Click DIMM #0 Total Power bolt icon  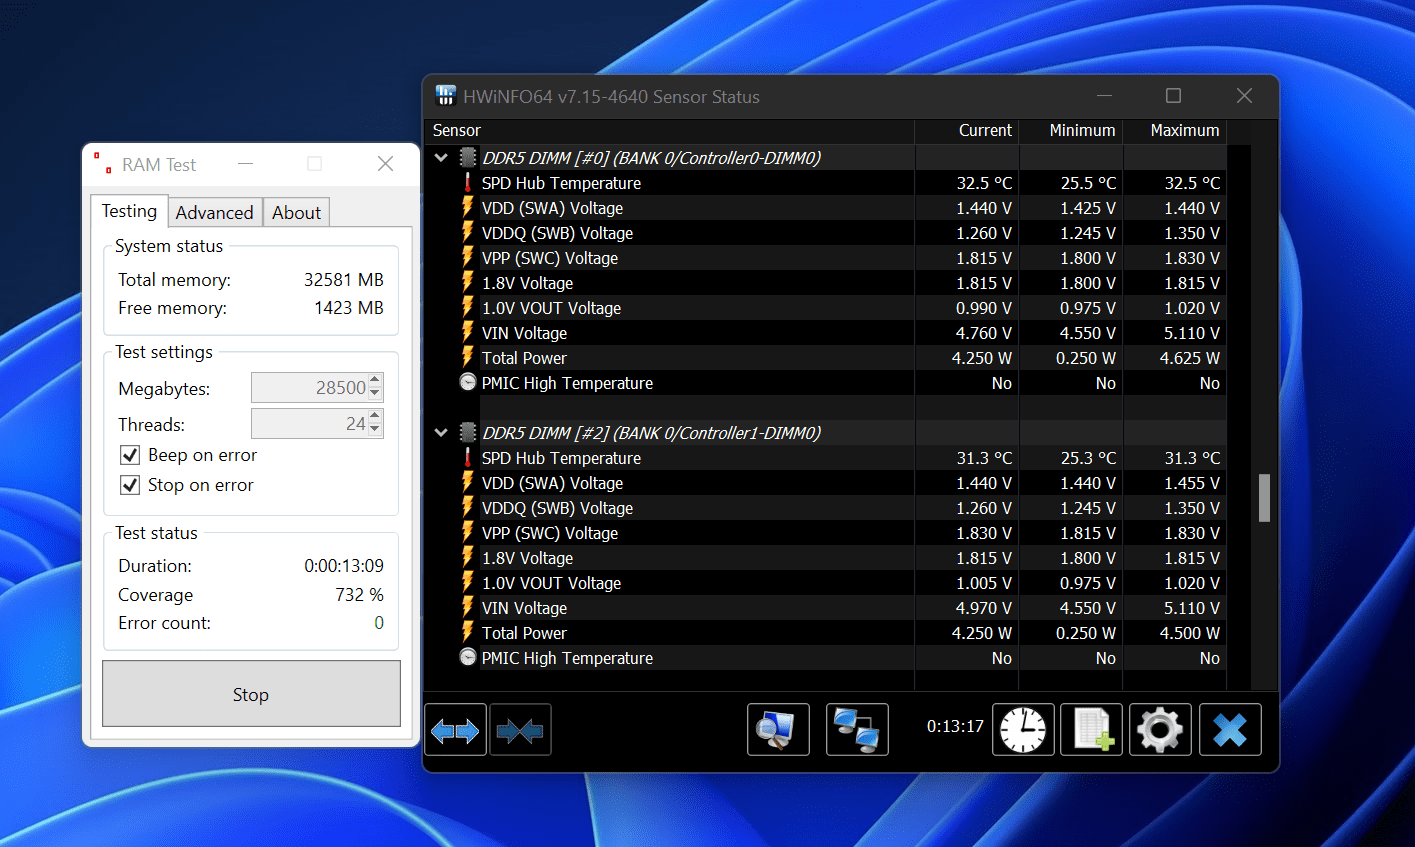click(x=467, y=357)
